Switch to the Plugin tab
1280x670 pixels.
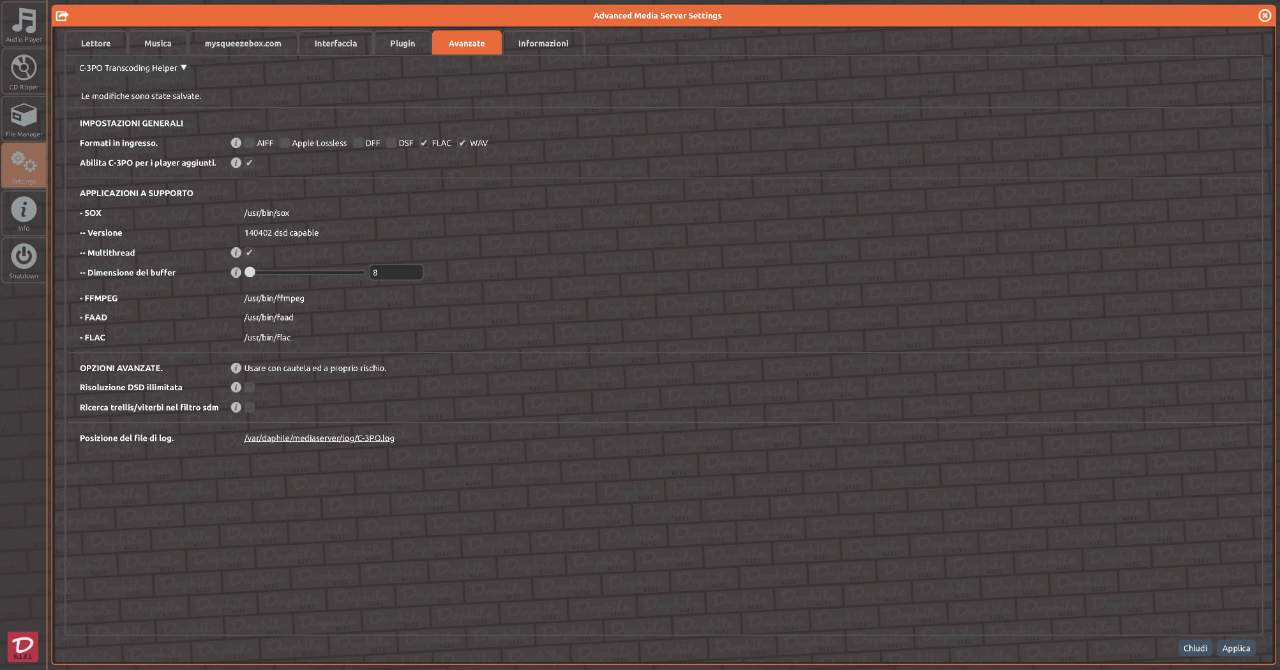402,43
